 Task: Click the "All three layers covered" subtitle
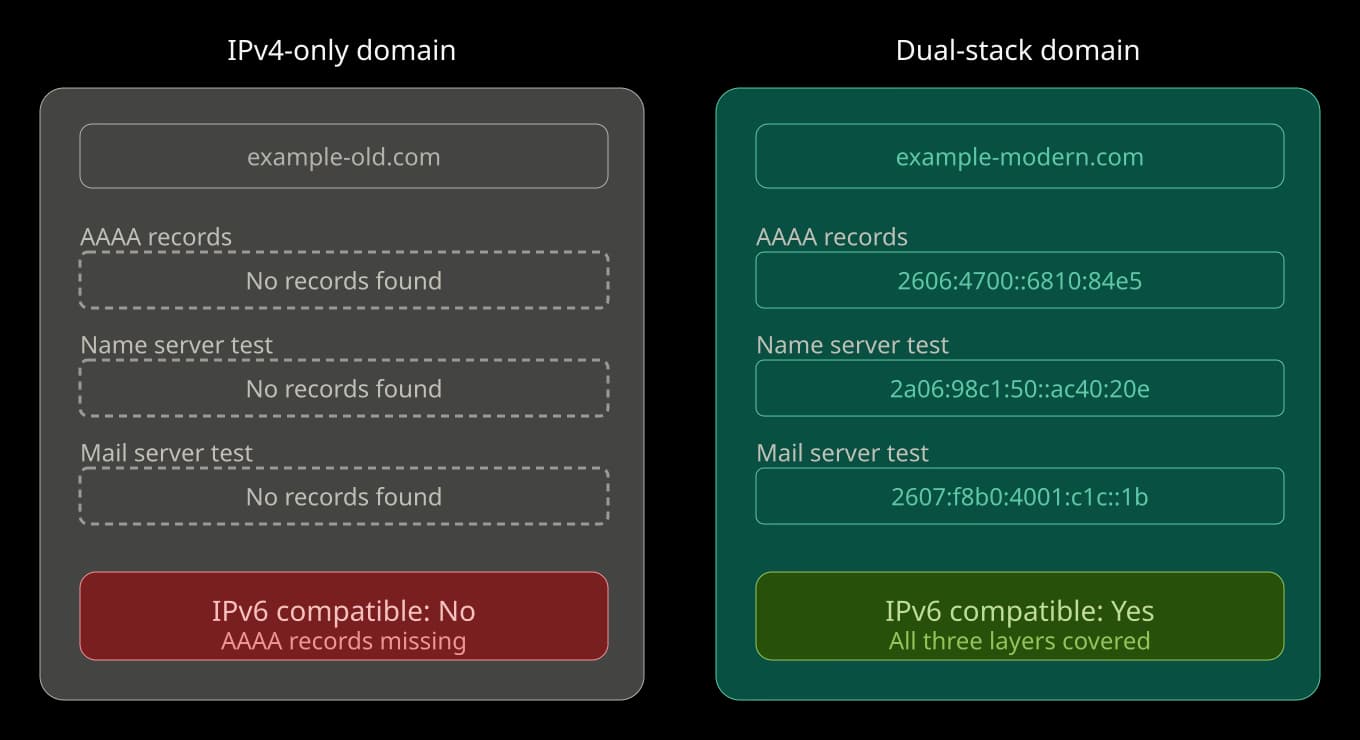click(1020, 641)
